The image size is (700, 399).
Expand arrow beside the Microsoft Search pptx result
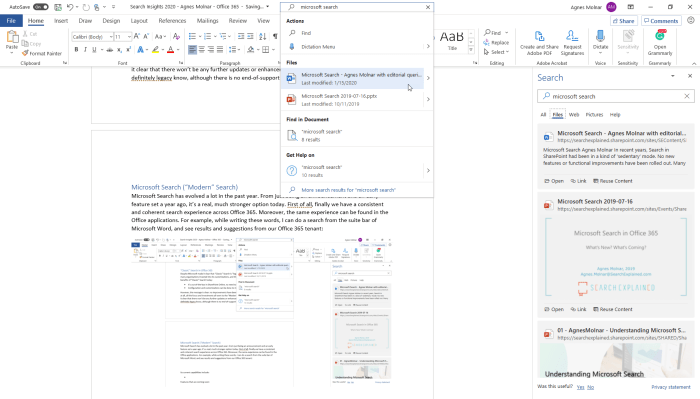pos(428,99)
